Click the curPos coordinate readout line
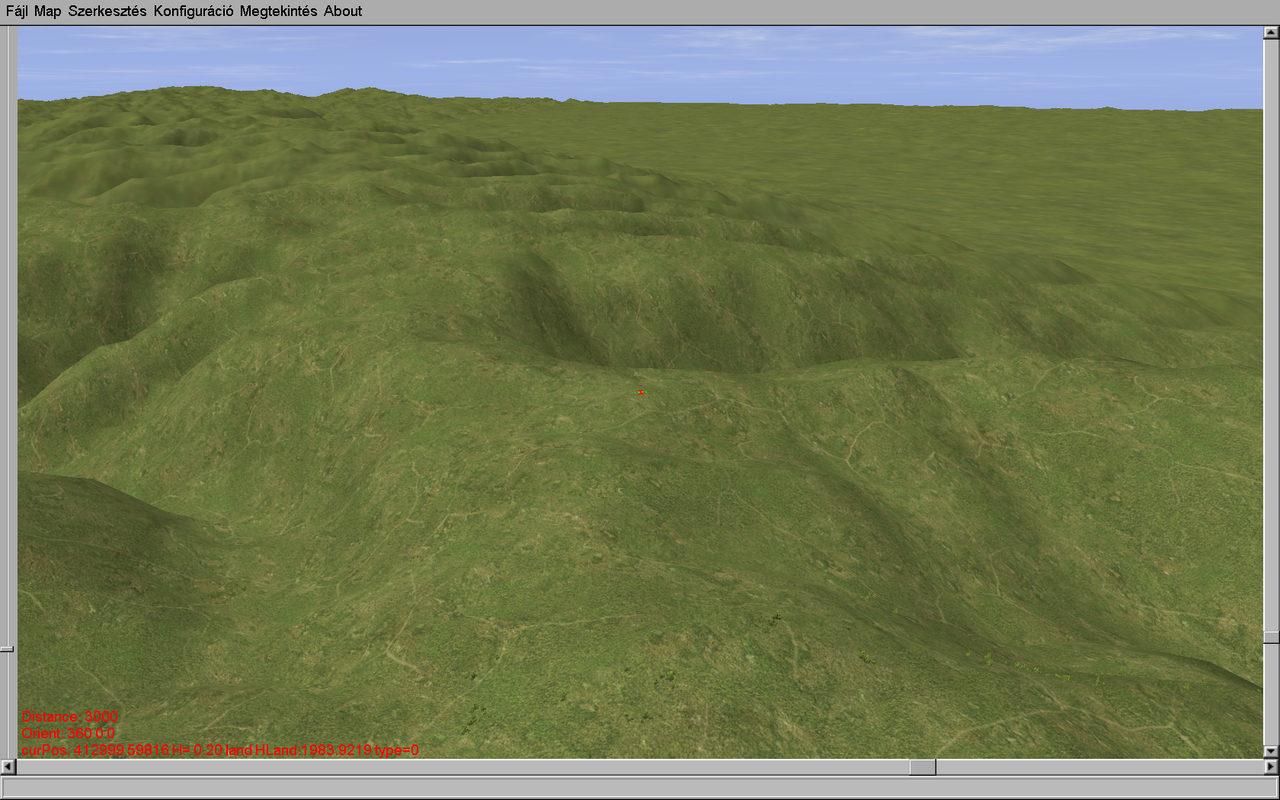 (x=220, y=750)
